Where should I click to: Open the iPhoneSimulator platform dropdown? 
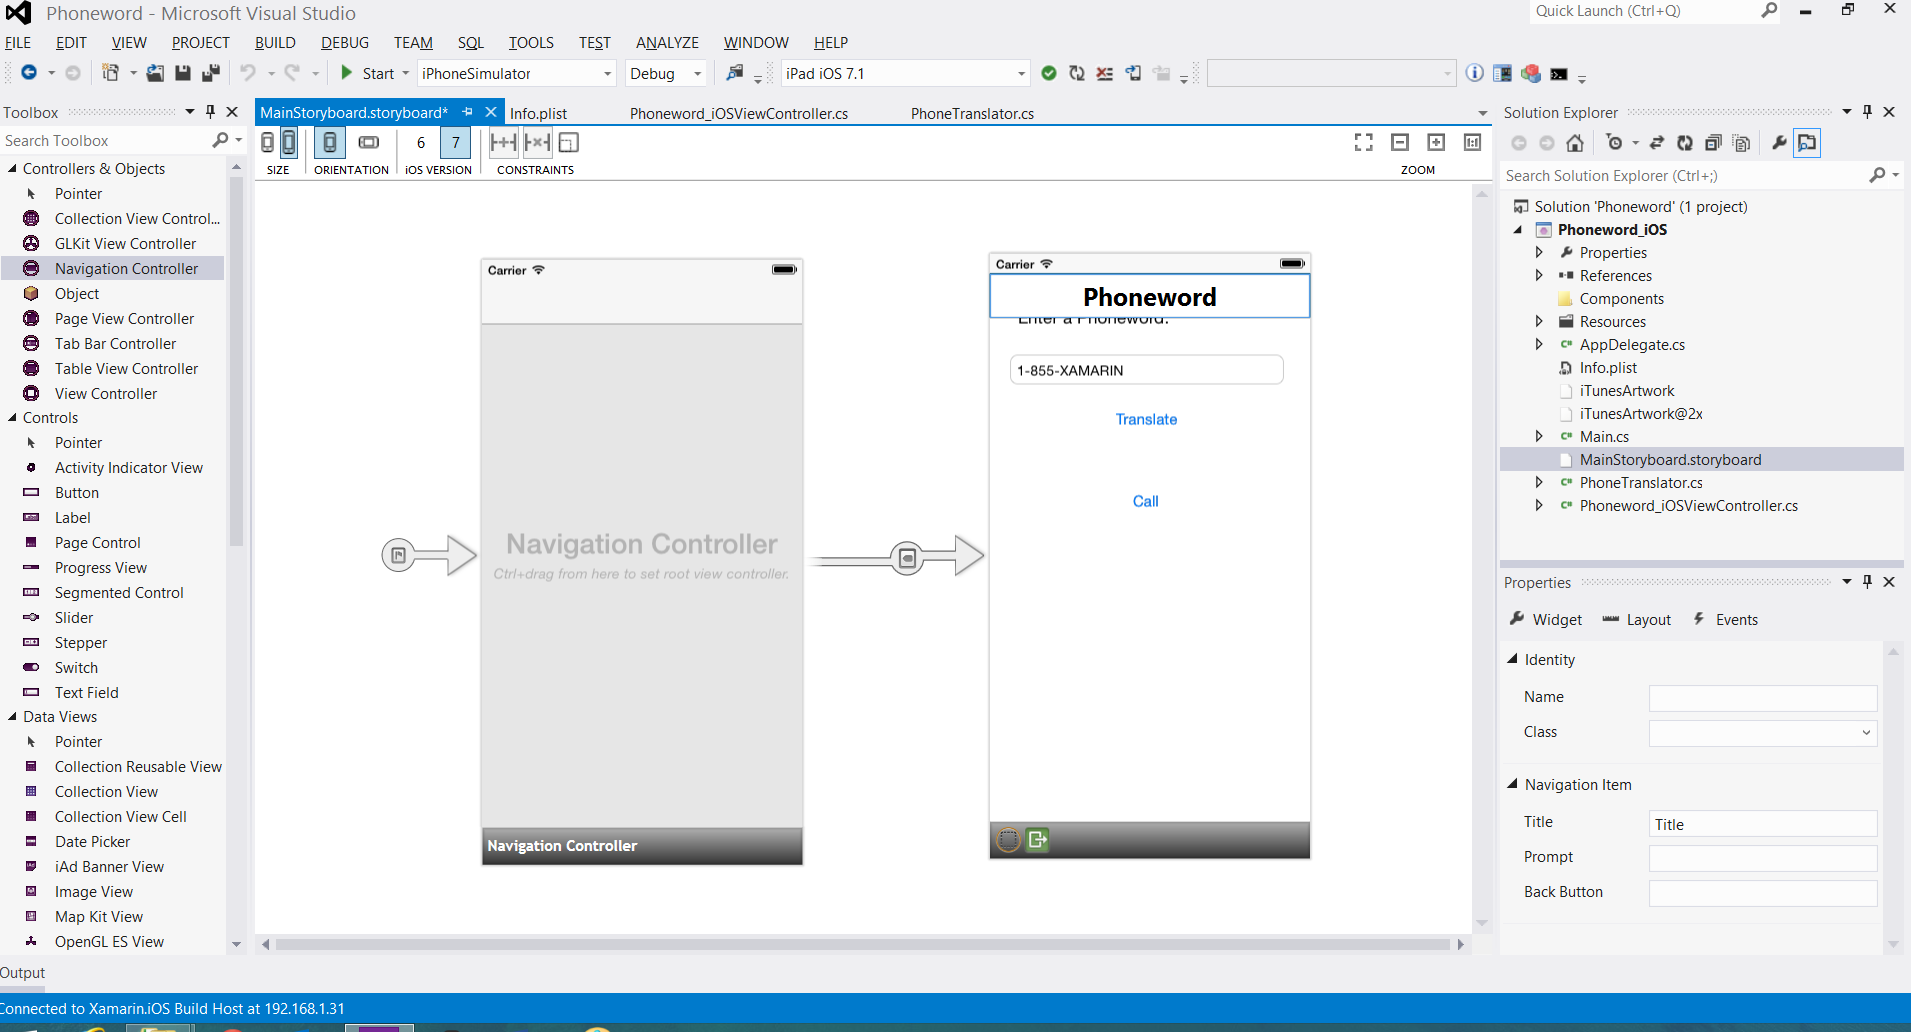coord(607,74)
